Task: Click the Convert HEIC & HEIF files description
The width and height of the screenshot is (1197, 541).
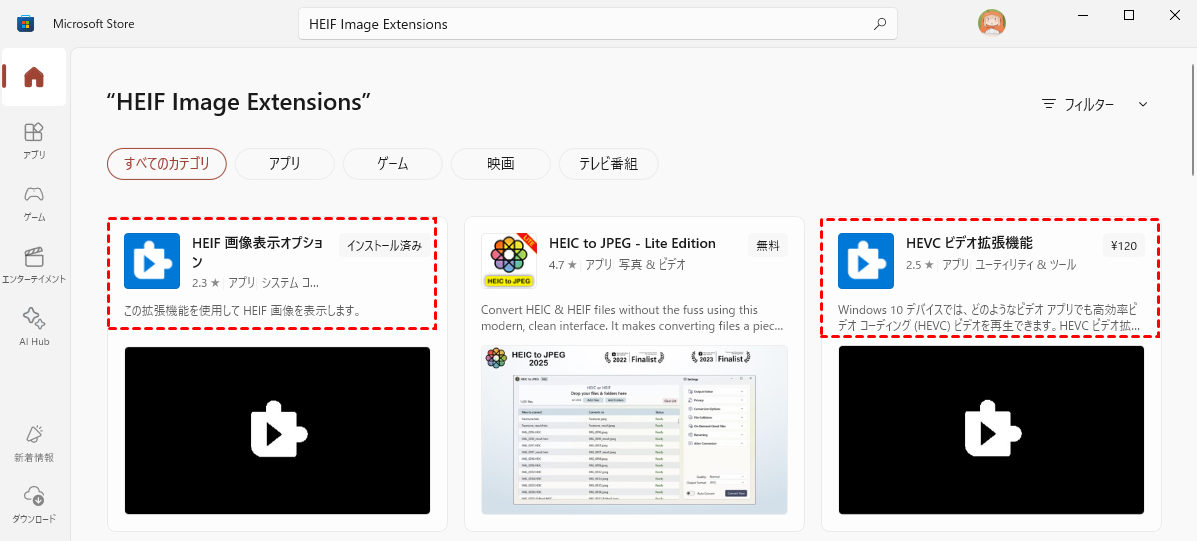Action: tap(633, 318)
